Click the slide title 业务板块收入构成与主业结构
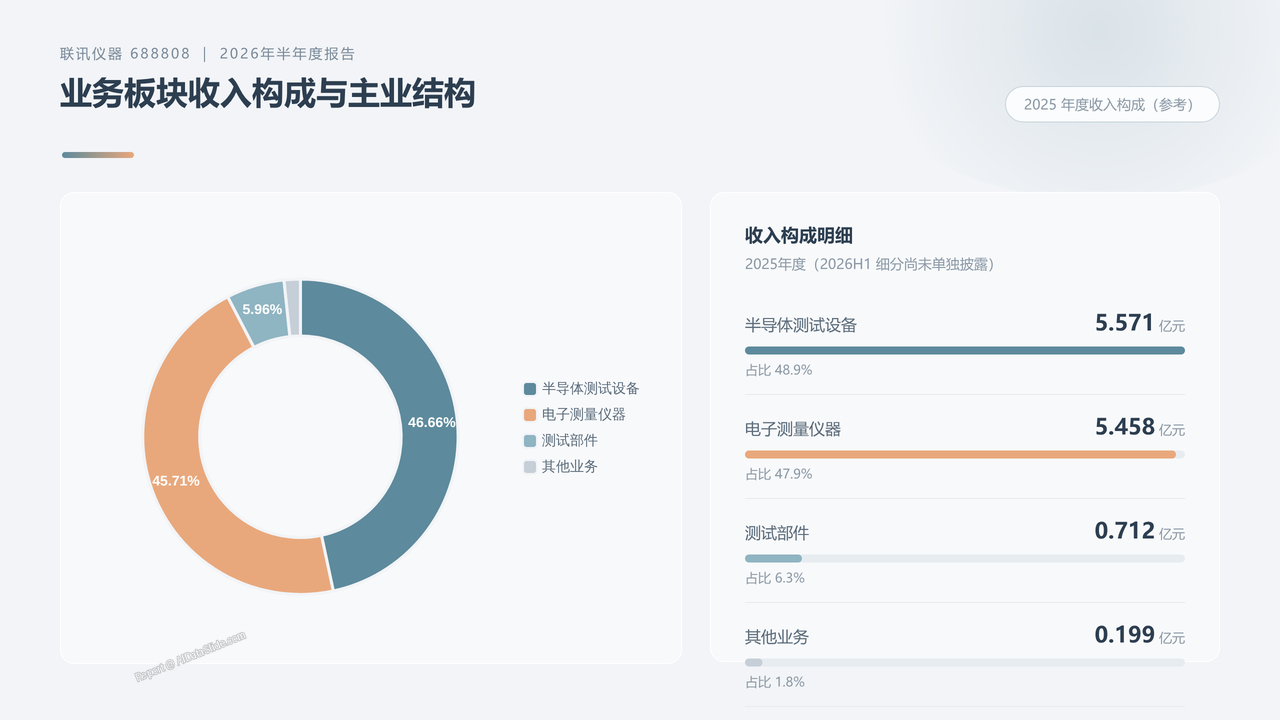Viewport: 1280px width, 720px height. pyautogui.click(x=267, y=94)
